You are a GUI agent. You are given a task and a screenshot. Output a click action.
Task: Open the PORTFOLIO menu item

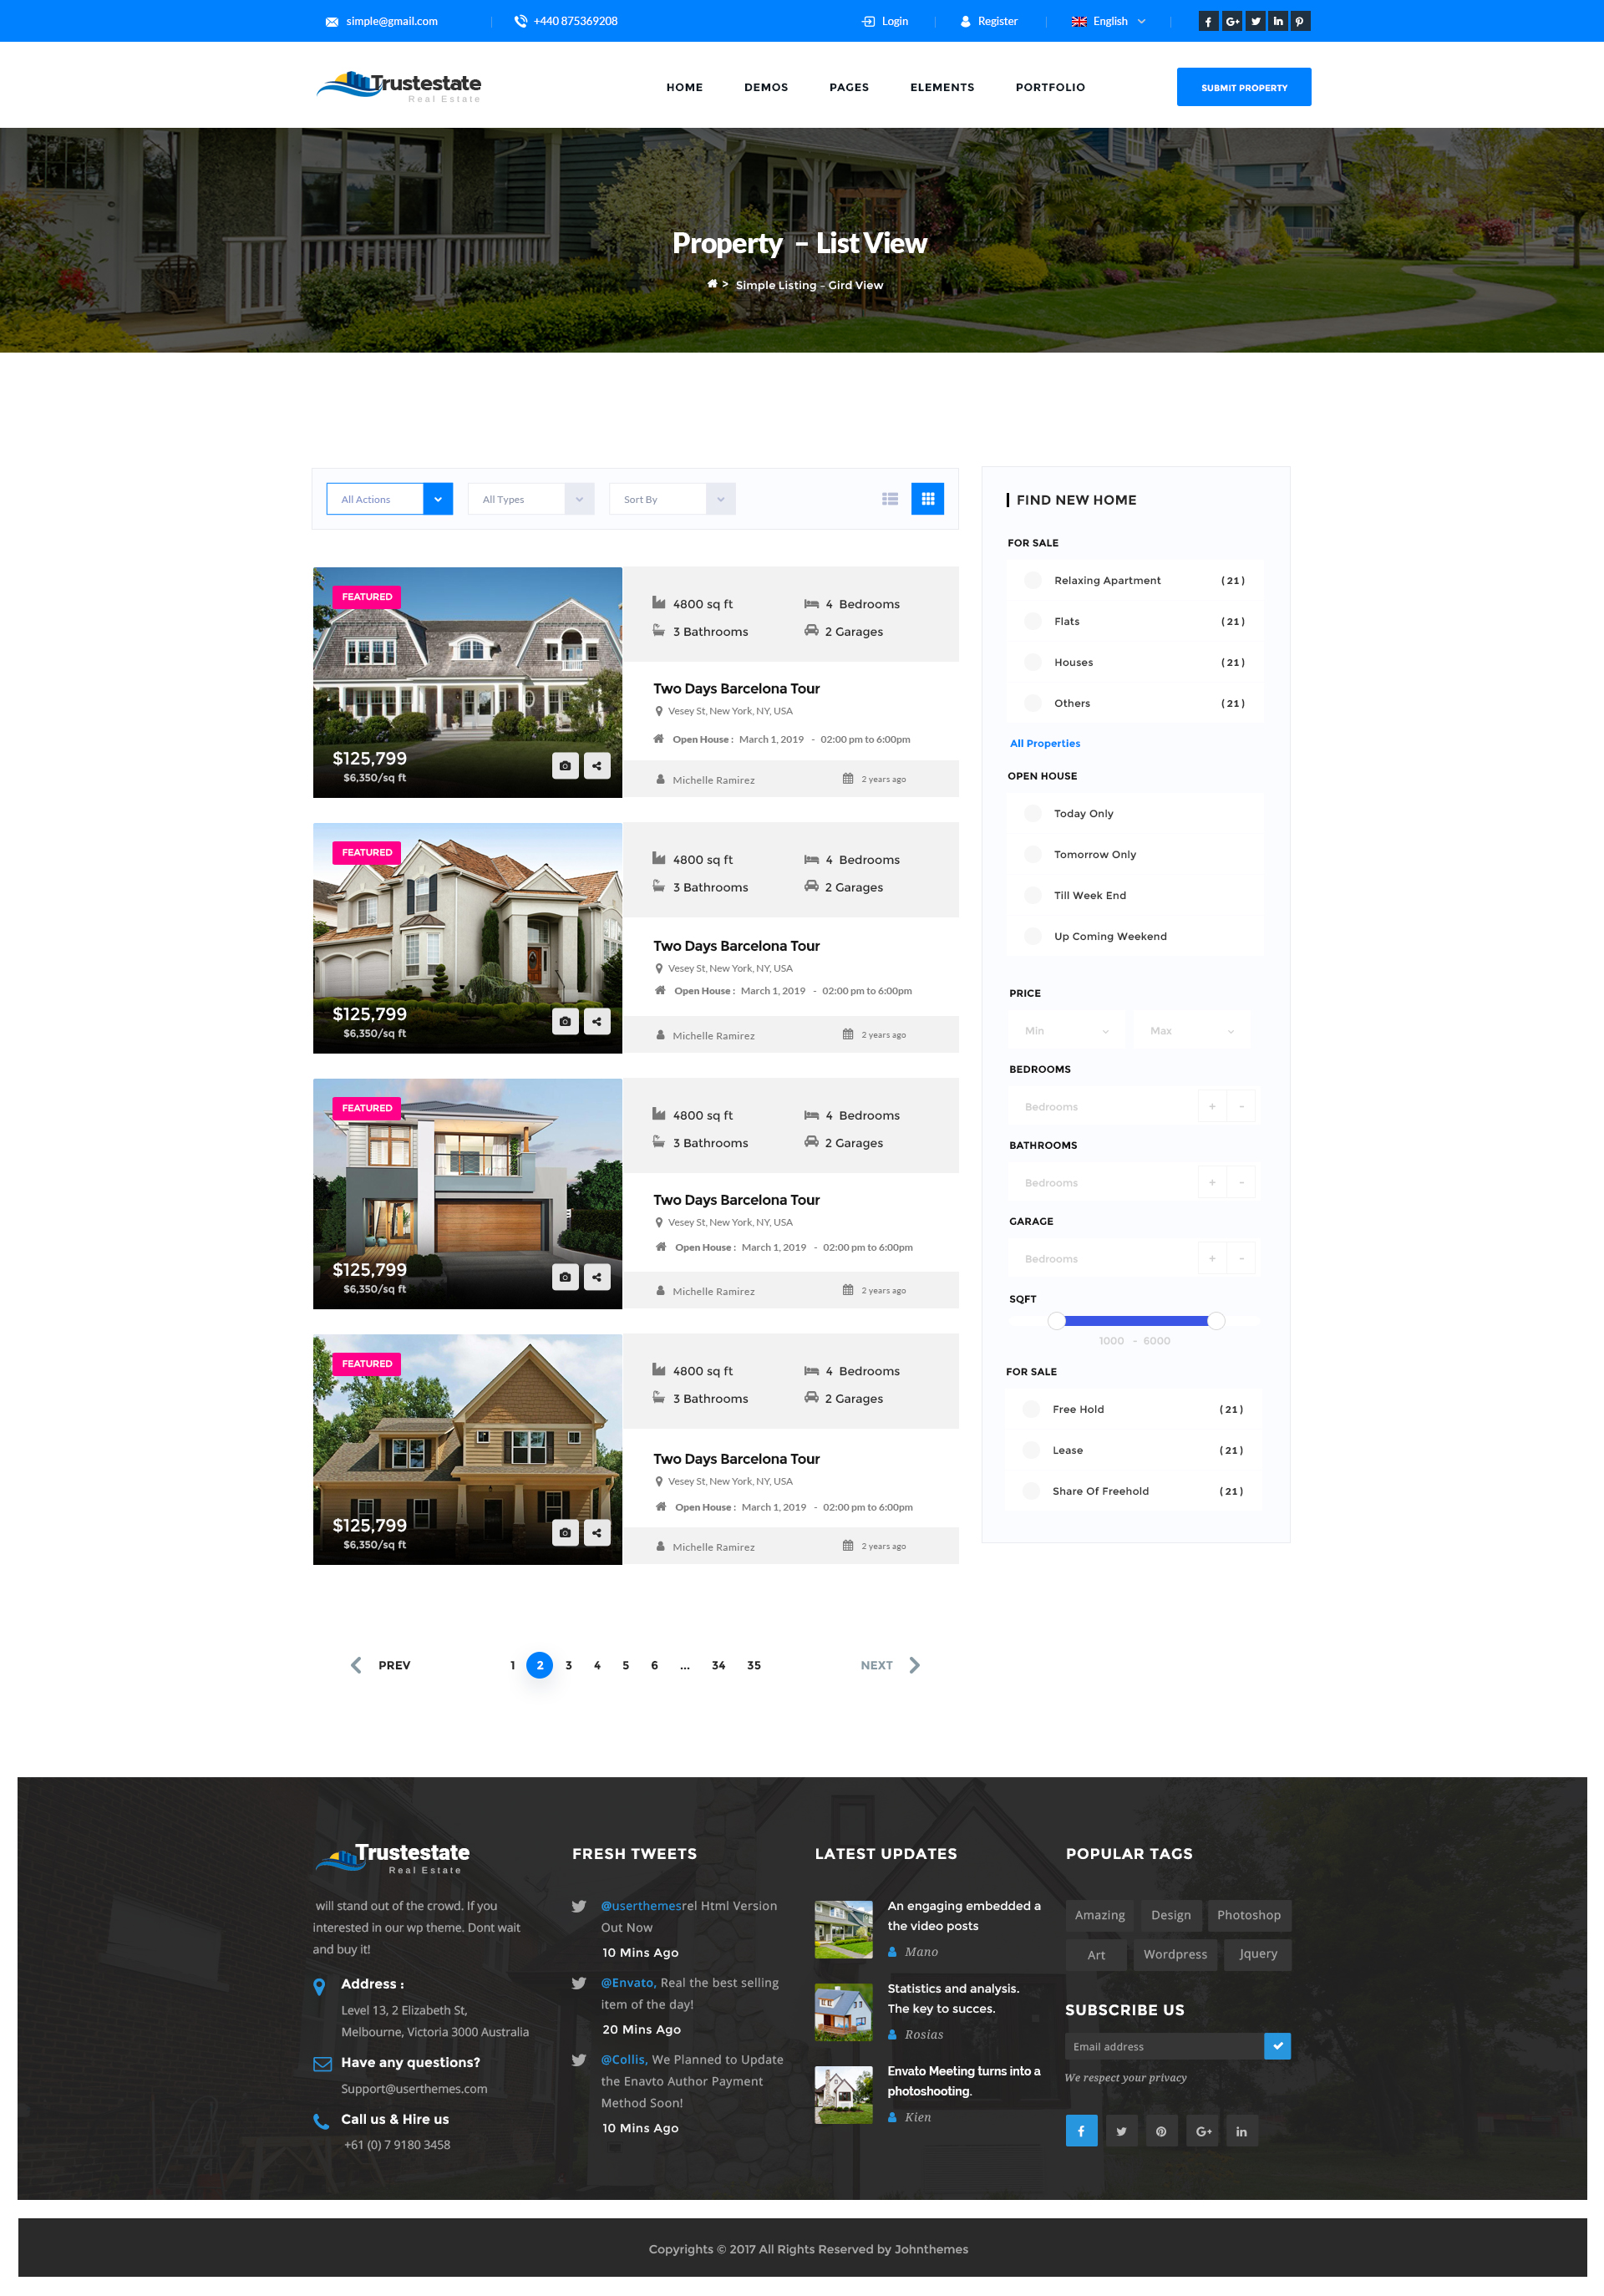[1049, 87]
